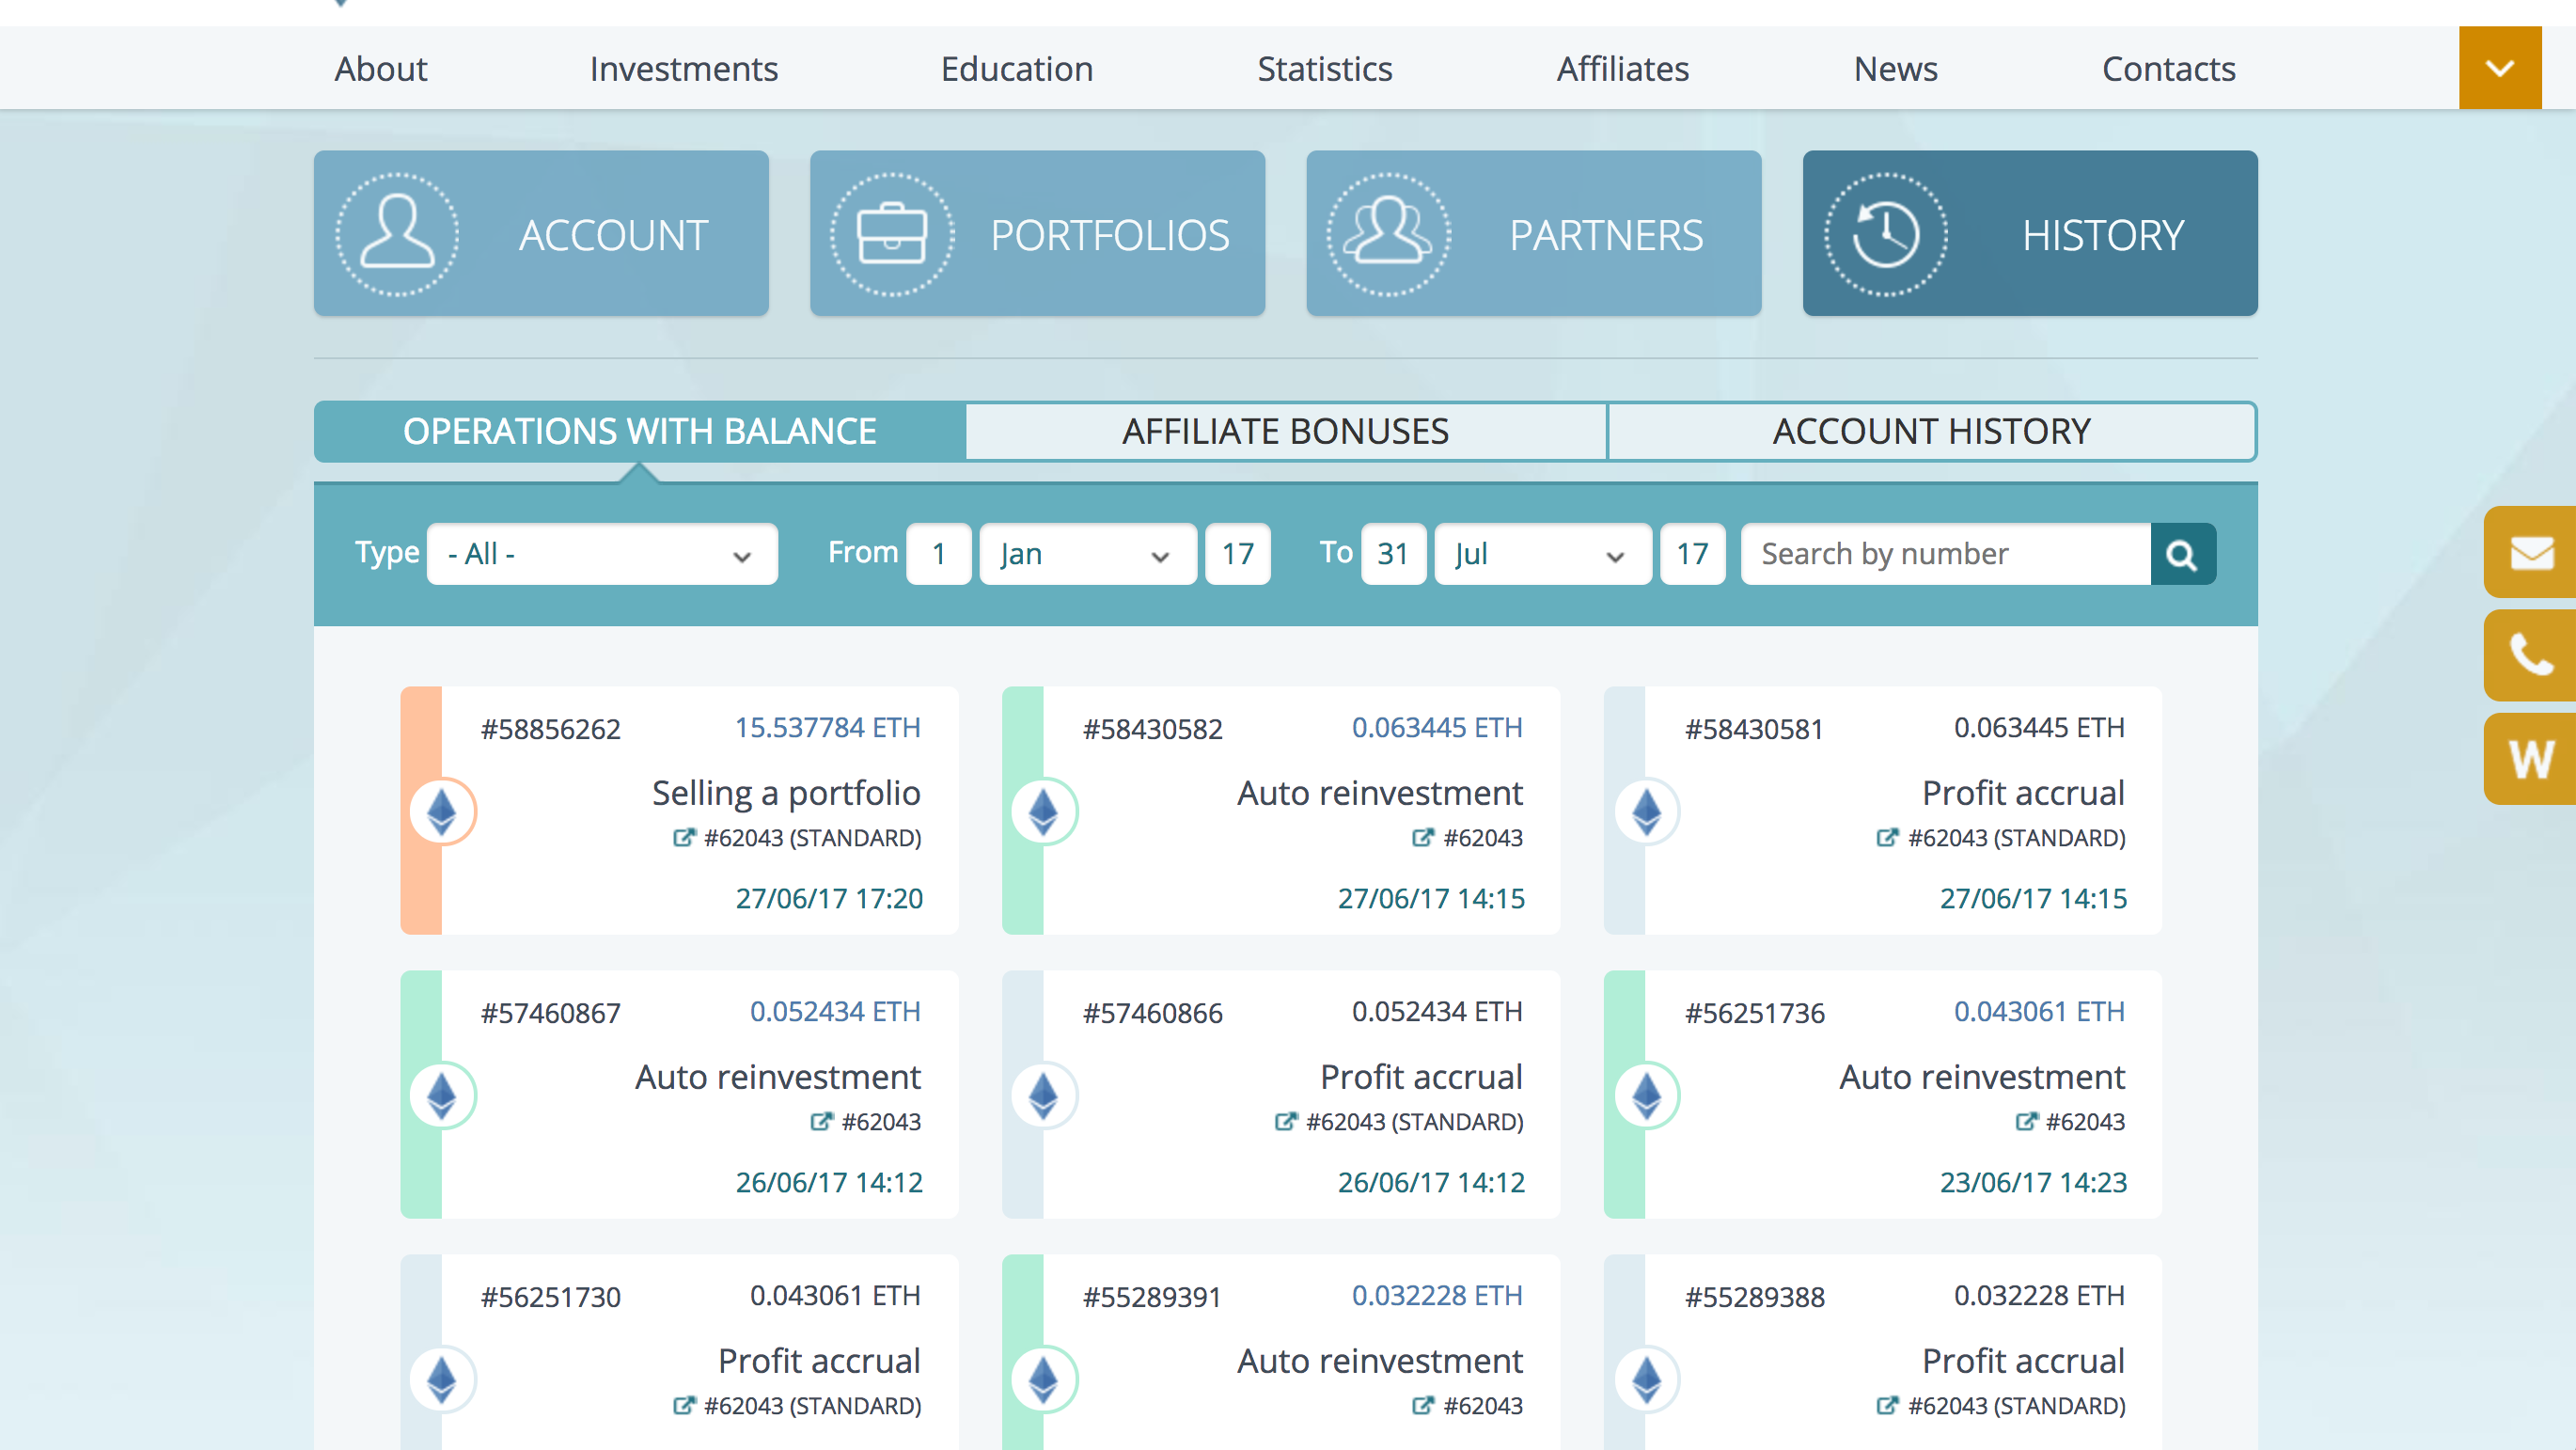Open external link icon on #57460867 portfolio
Viewport: 2576px width, 1450px height.
point(821,1121)
